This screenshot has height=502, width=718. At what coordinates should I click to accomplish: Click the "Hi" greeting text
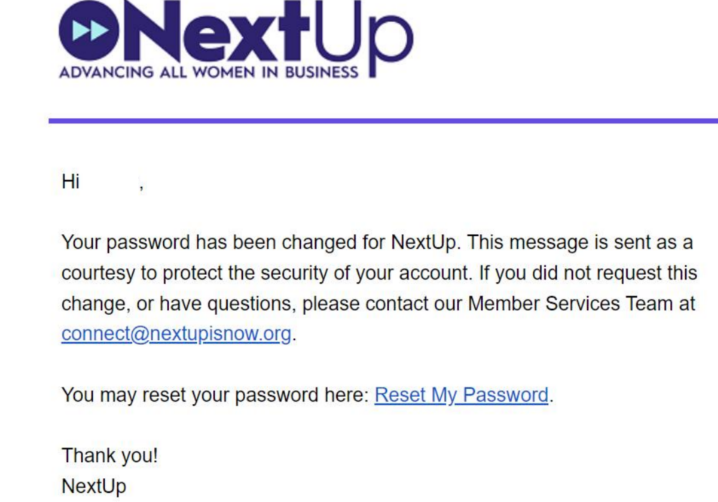pos(70,182)
